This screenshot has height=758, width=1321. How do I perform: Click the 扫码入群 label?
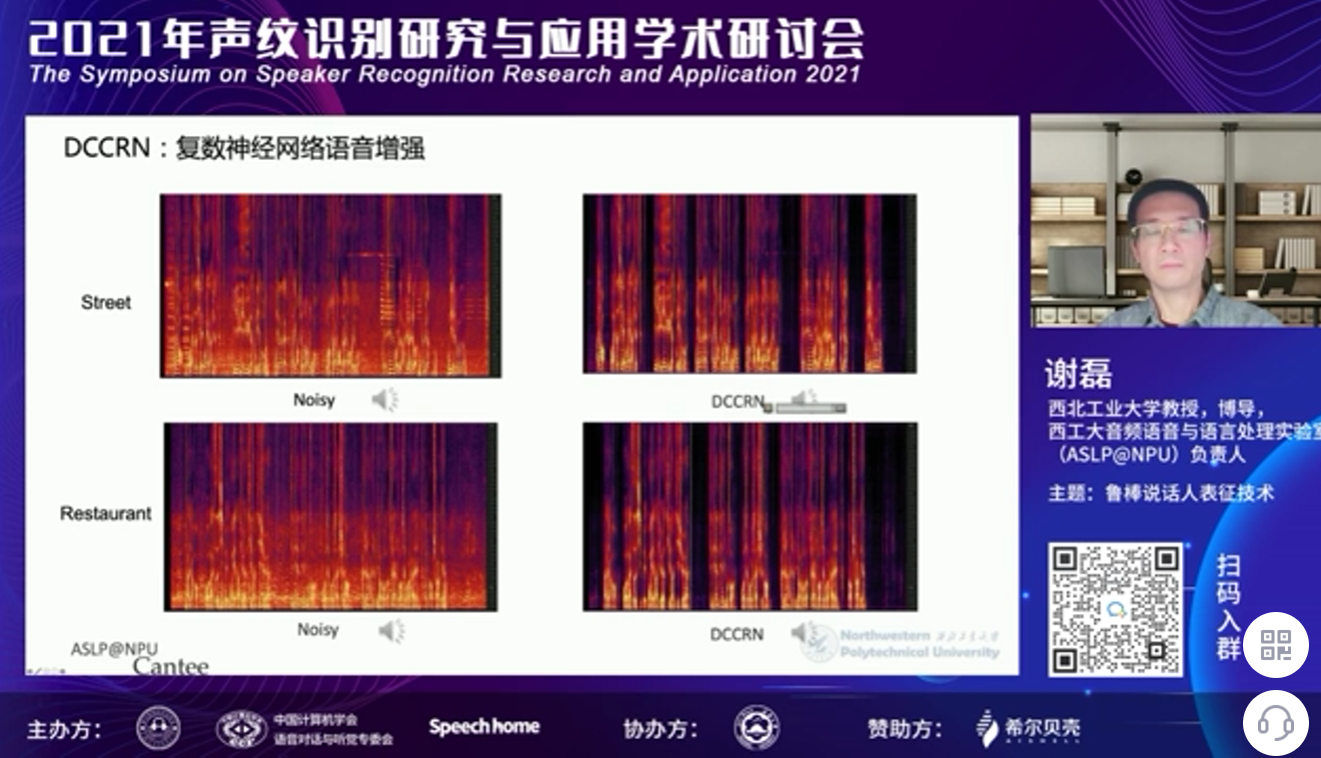[x=1229, y=606]
